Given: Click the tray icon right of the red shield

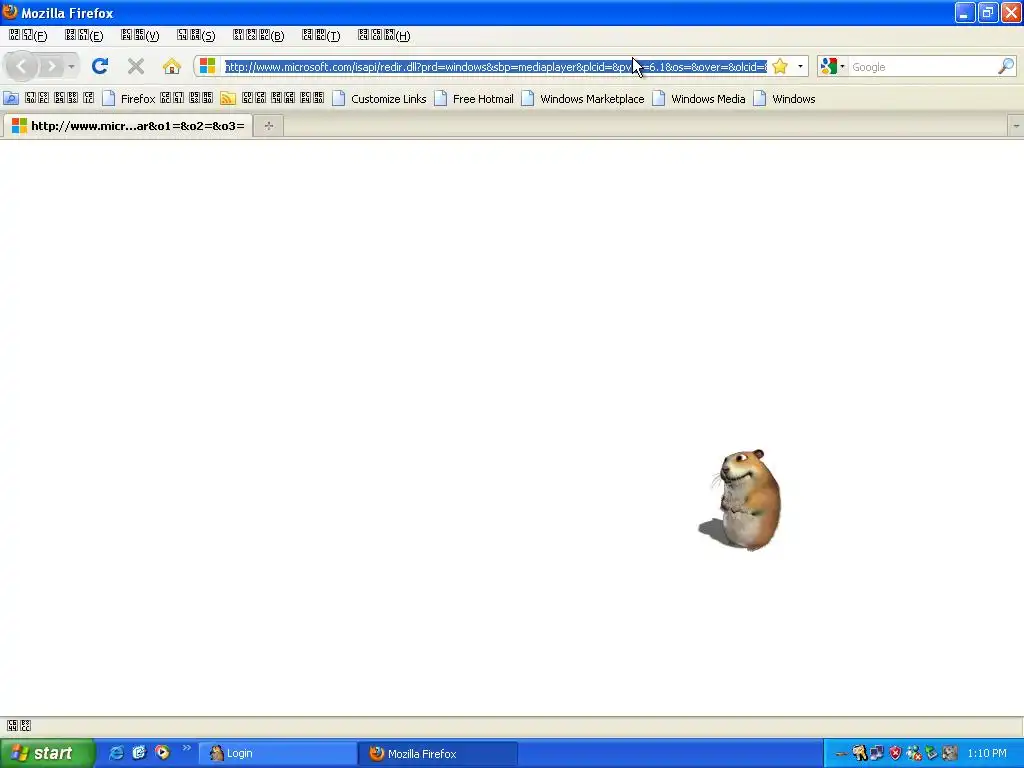Looking at the screenshot, I should click(914, 753).
